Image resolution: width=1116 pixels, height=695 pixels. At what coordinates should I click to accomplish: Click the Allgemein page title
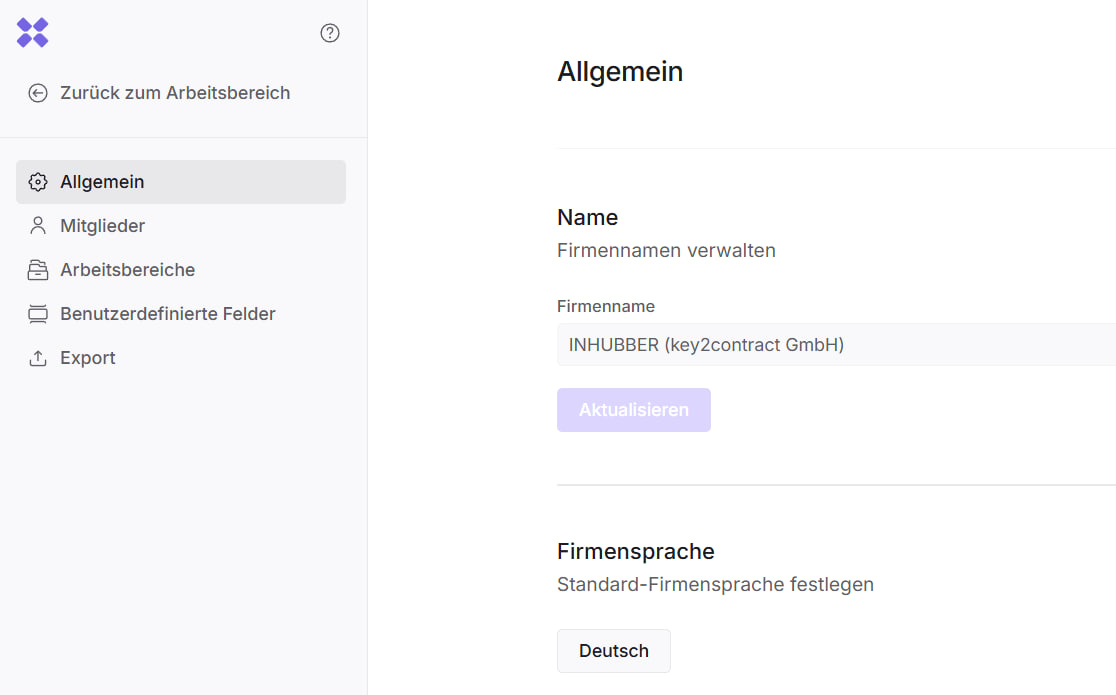coord(620,72)
